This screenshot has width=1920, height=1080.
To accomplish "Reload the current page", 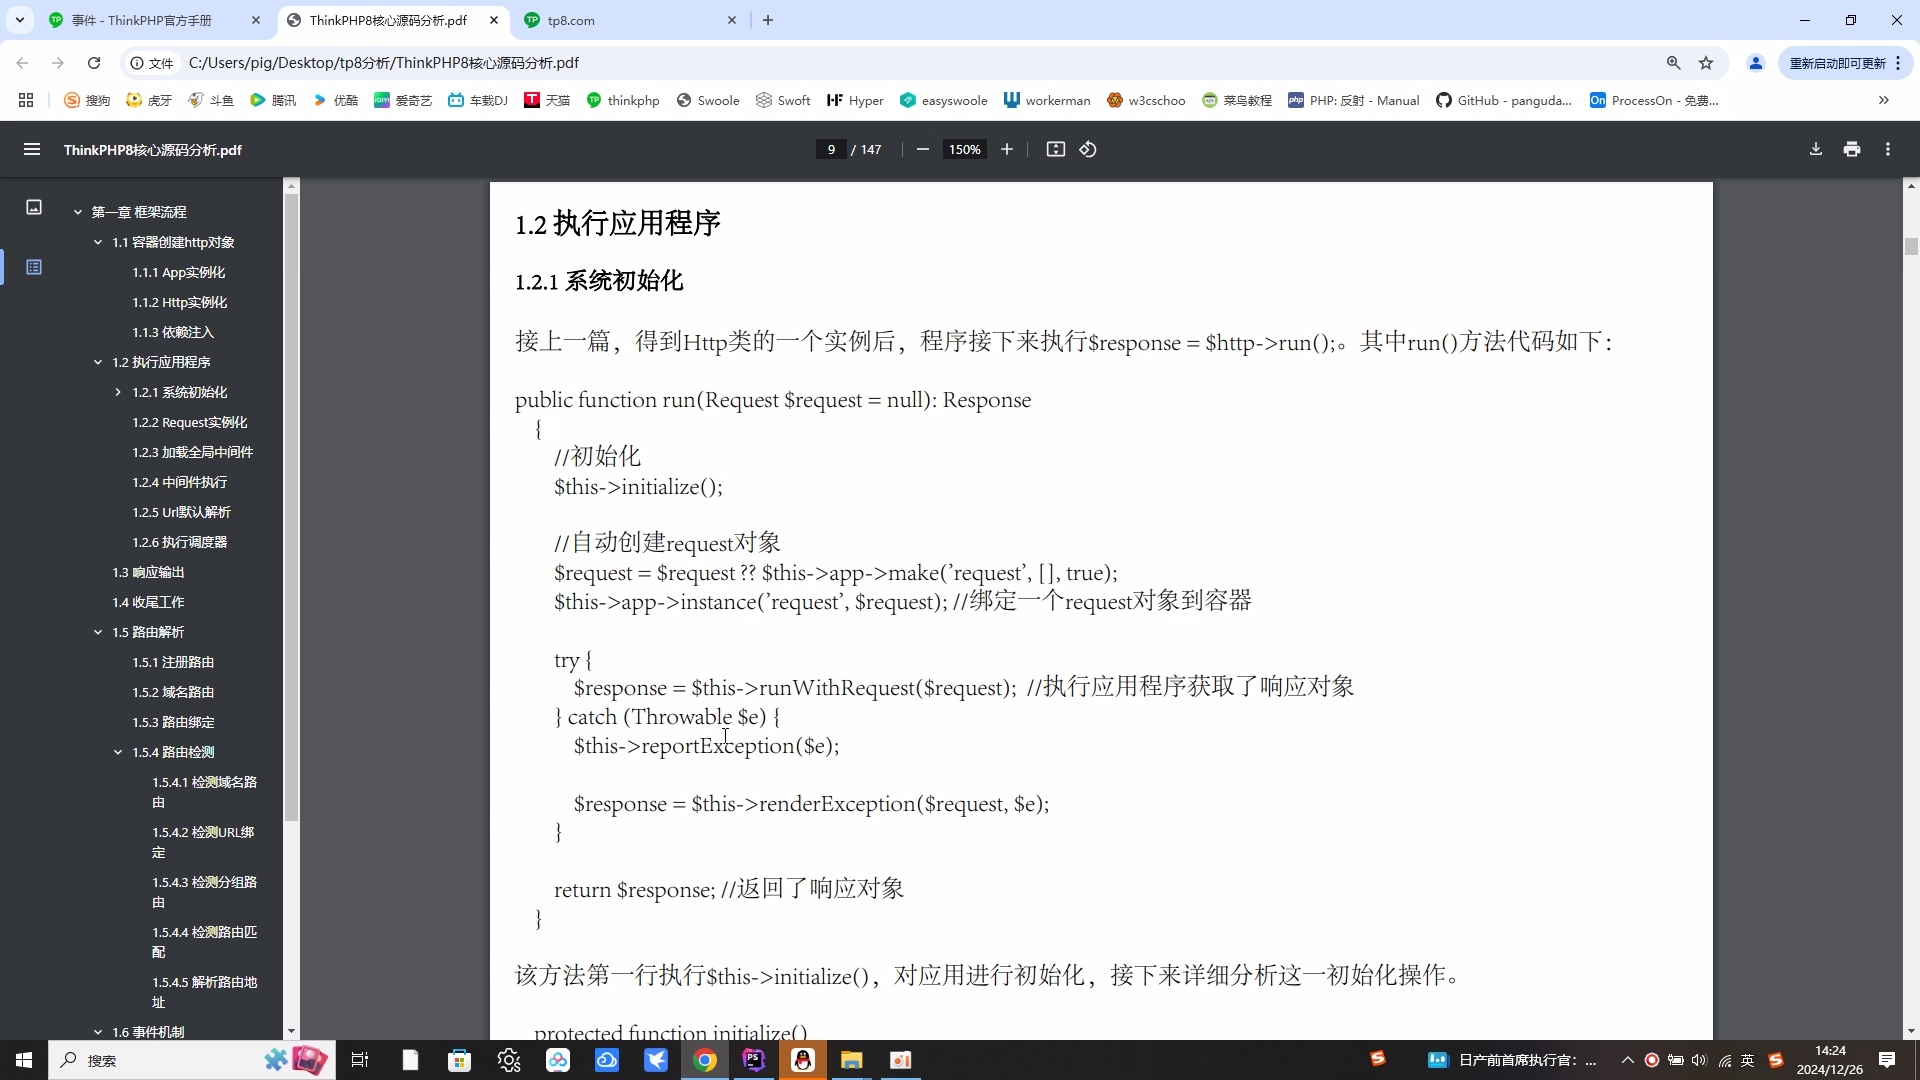I will pyautogui.click(x=94, y=63).
